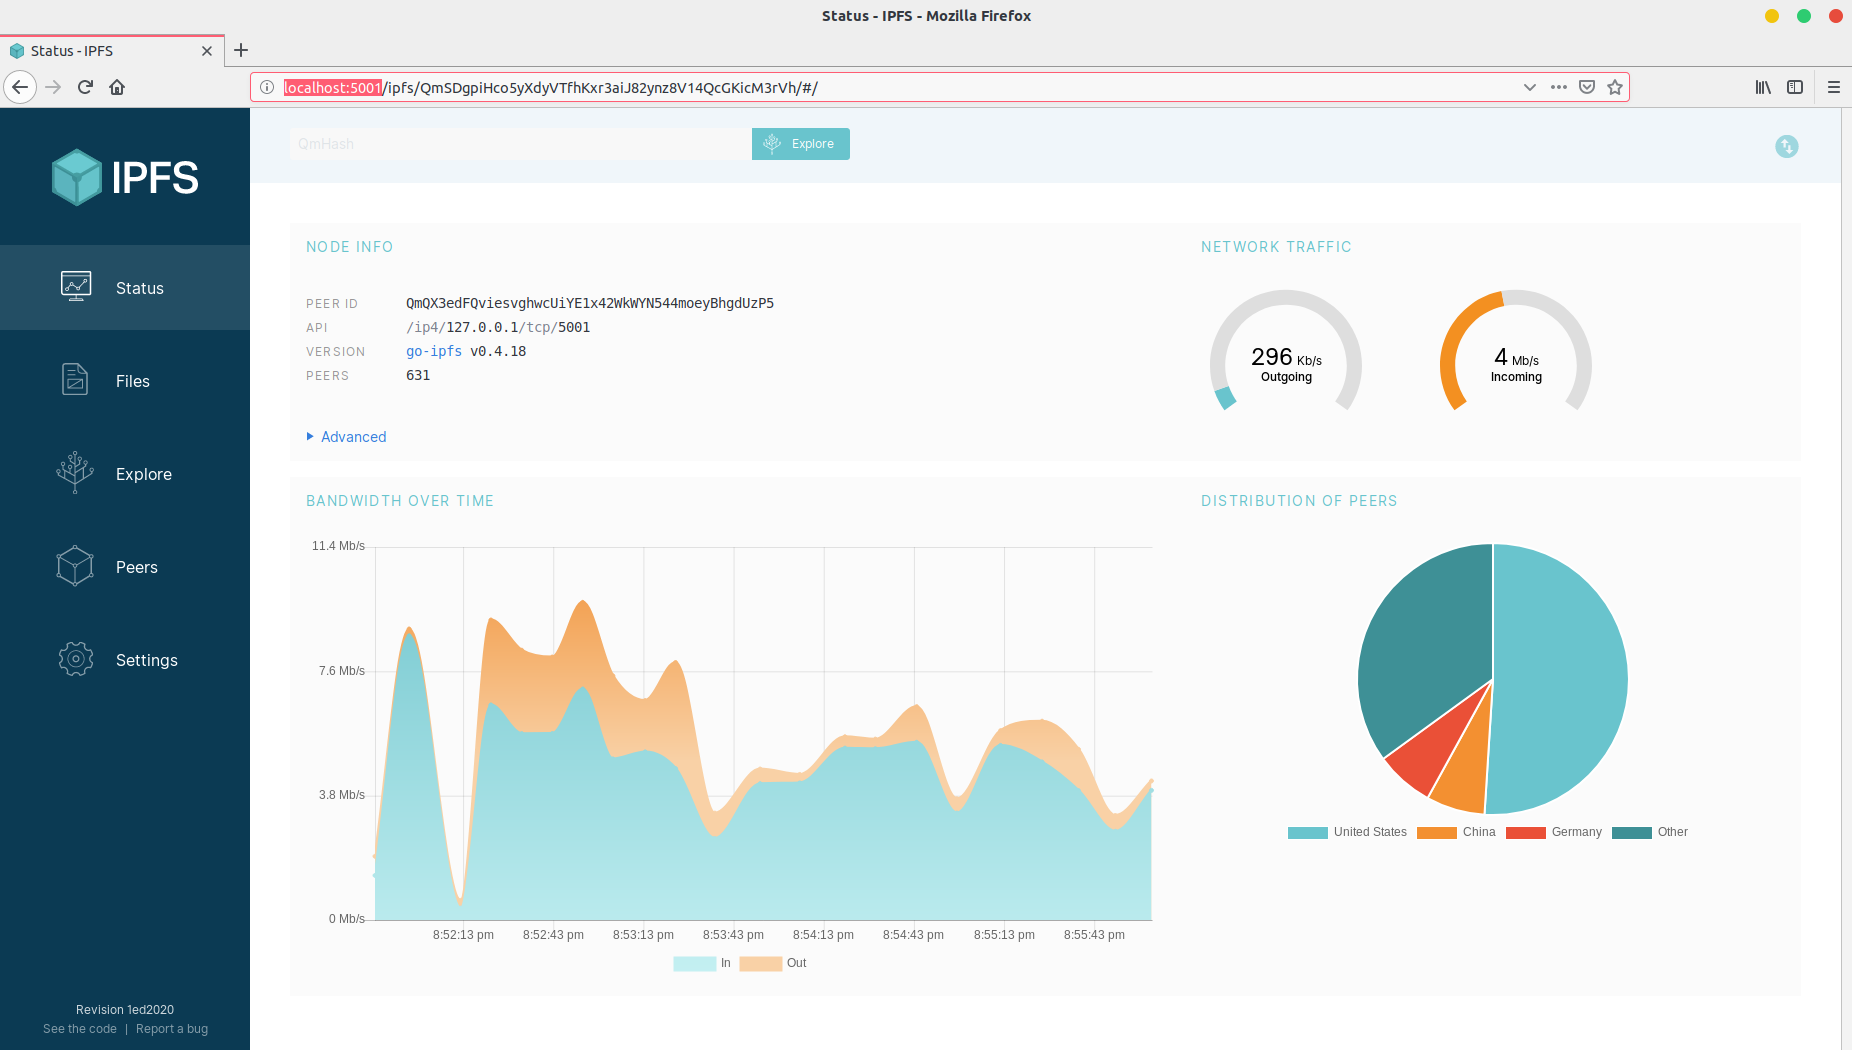Click the circular connection status icon

click(1786, 147)
